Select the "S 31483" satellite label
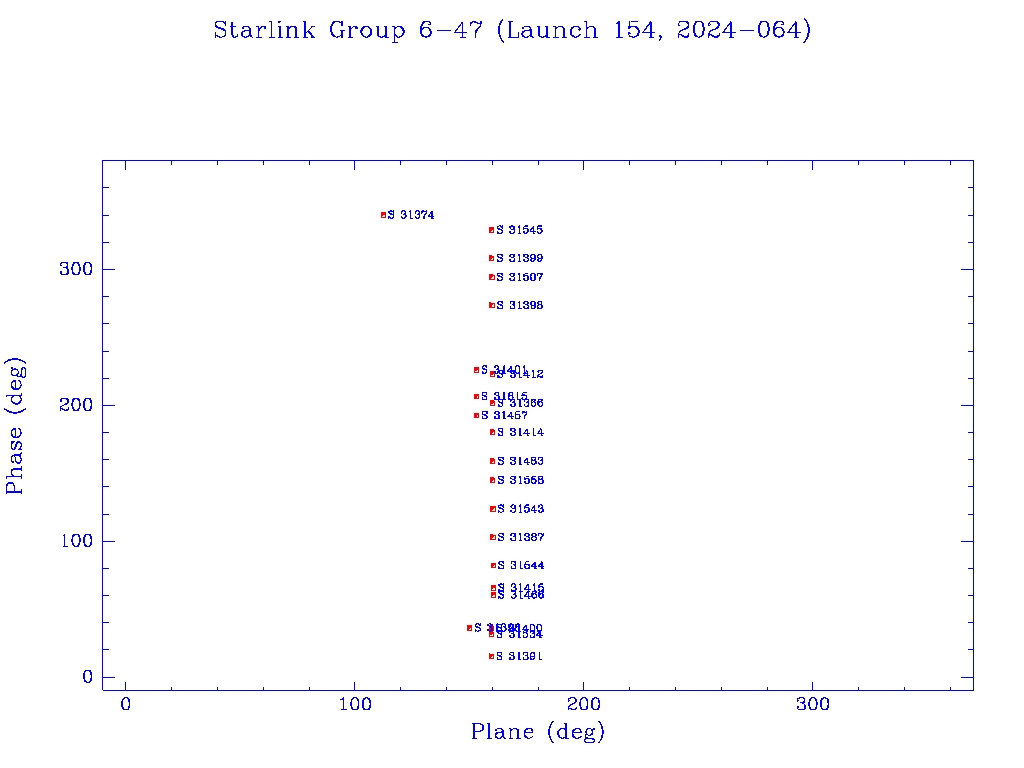Screen dimensions: 1024x768 pyautogui.click(x=520, y=461)
